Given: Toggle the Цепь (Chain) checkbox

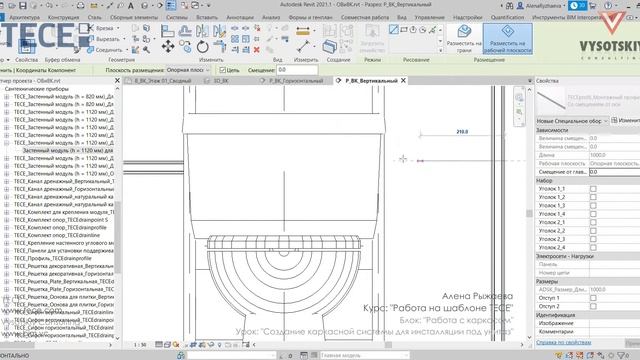Looking at the screenshot, I should point(222,70).
